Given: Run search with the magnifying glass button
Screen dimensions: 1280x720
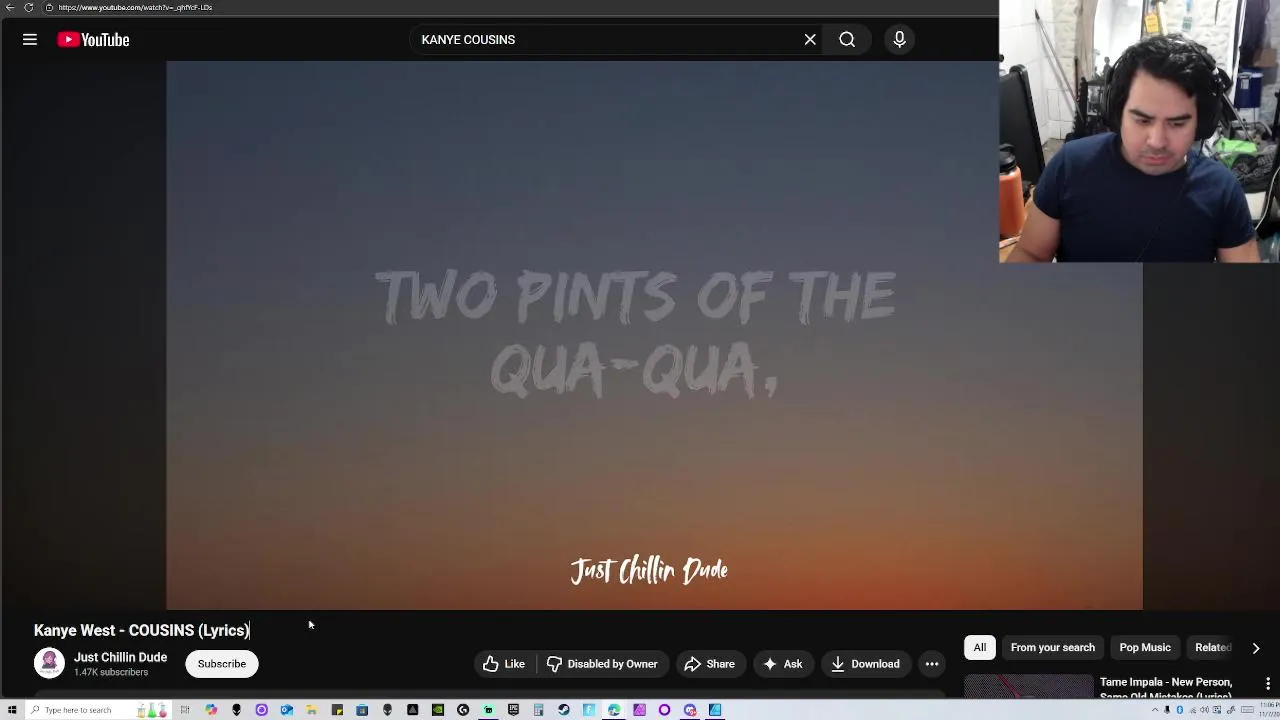Looking at the screenshot, I should click(x=847, y=40).
